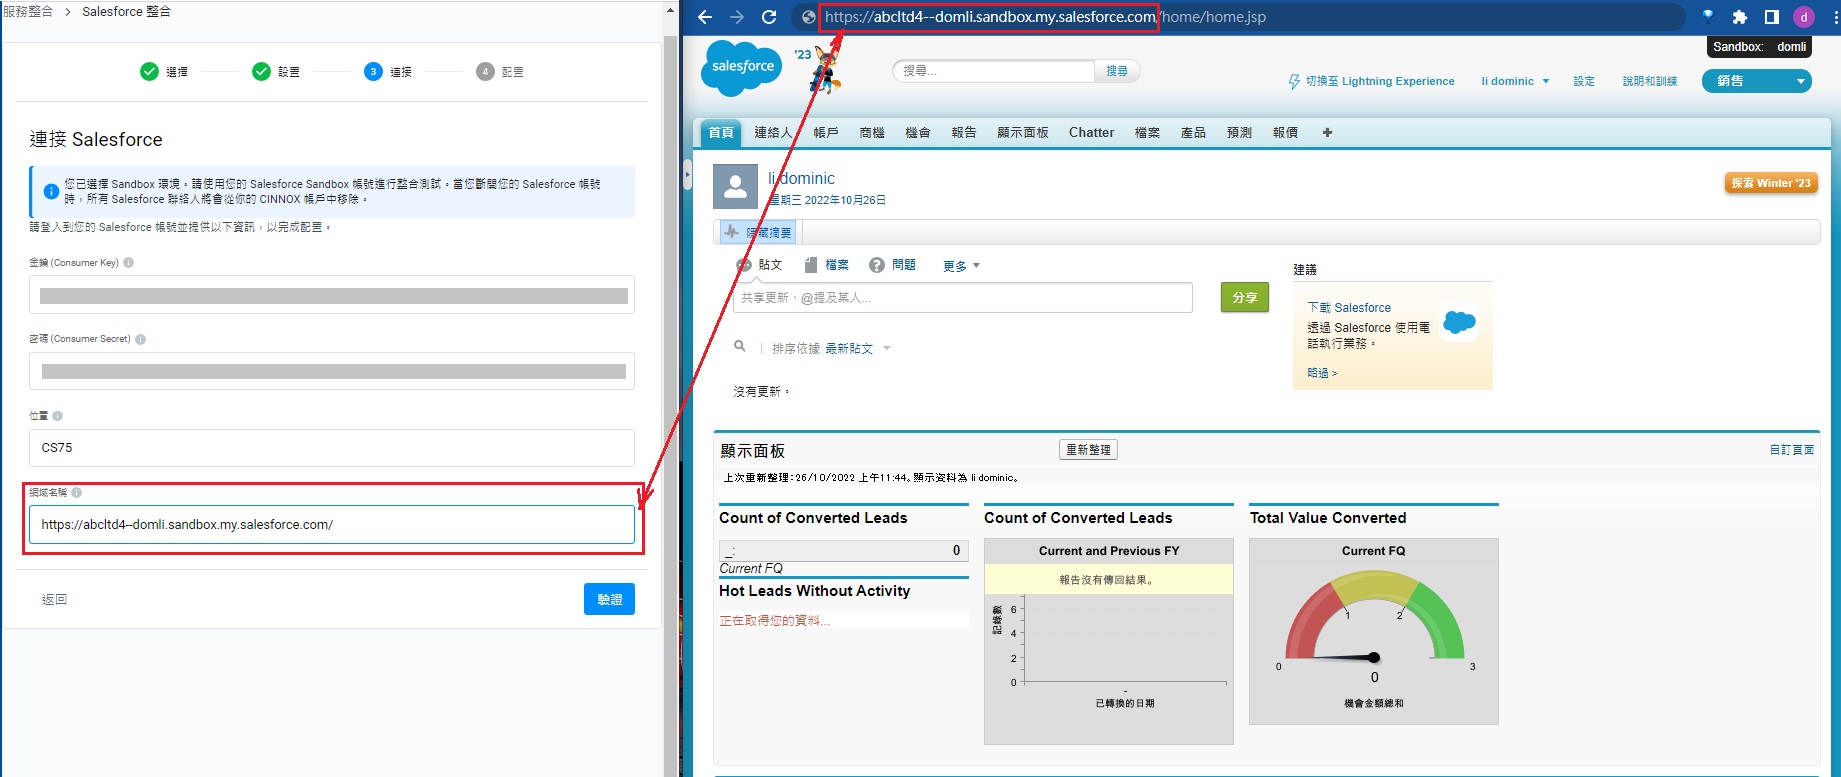Open the 預測 forecasts tab
1841x777 pixels.
click(1240, 132)
